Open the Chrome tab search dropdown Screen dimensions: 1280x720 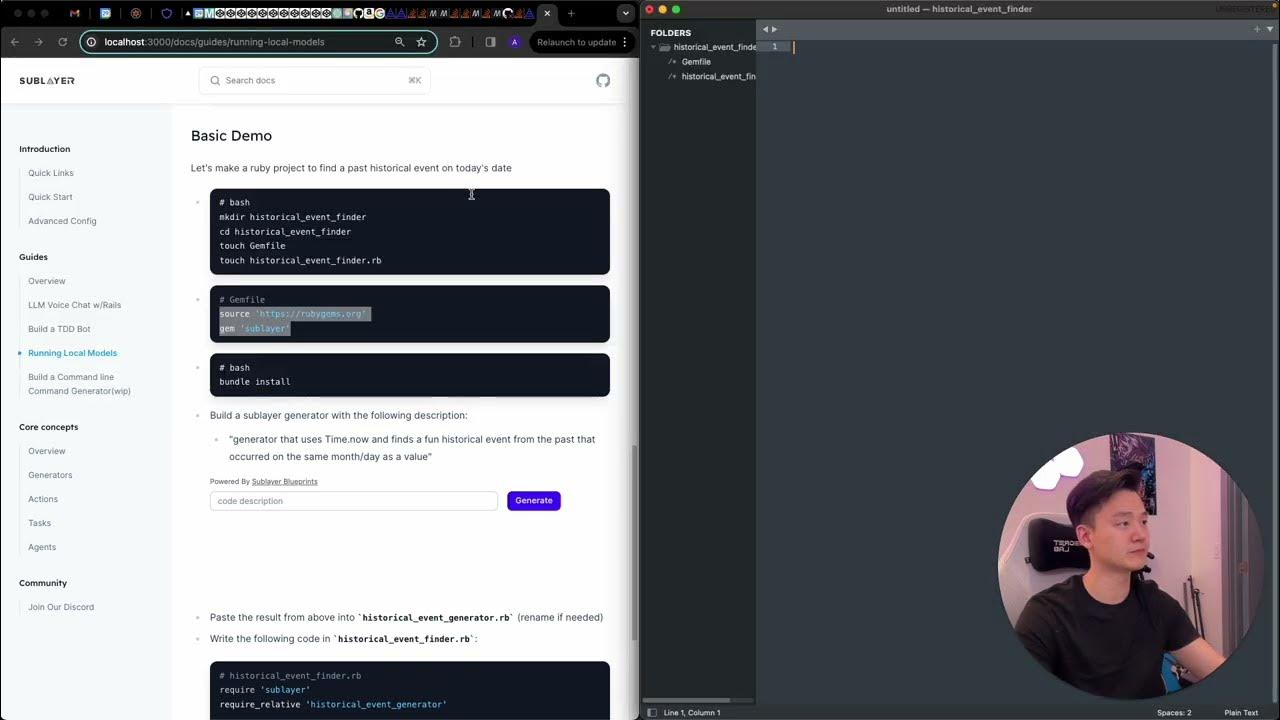[x=625, y=14]
